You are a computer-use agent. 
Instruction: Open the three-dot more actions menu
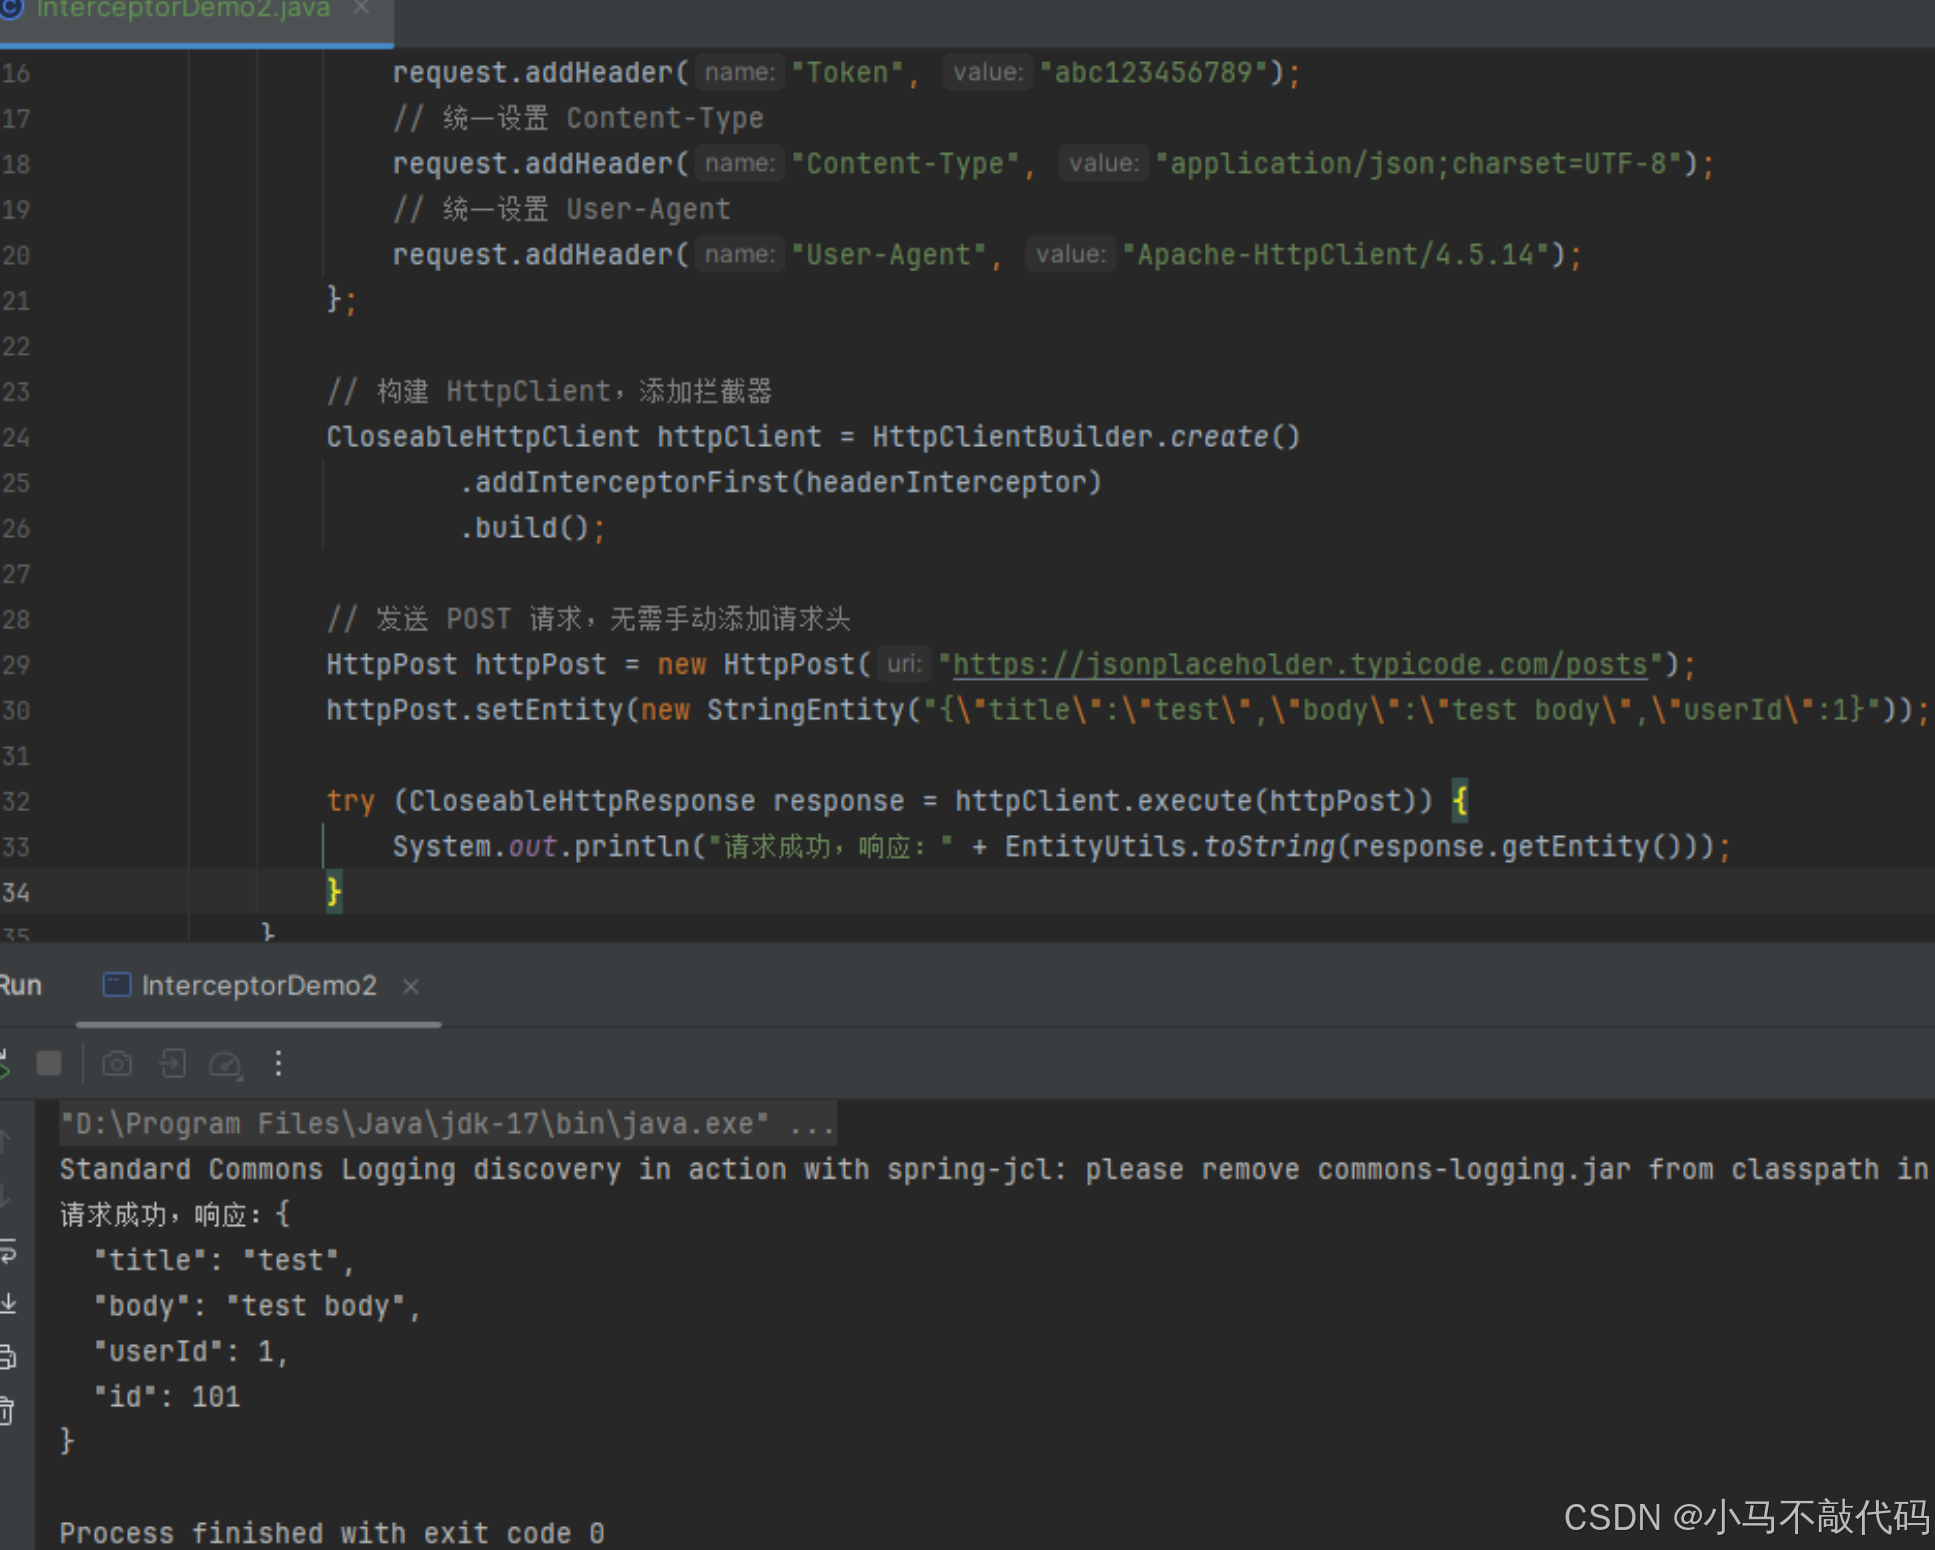tap(278, 1063)
